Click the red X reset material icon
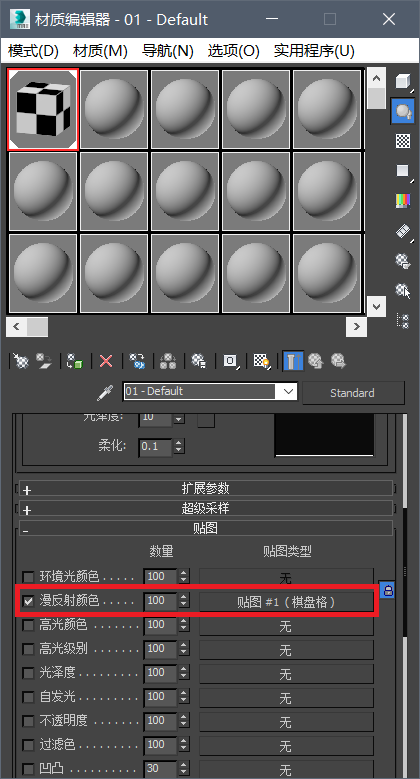The width and height of the screenshot is (420, 779). tap(106, 361)
